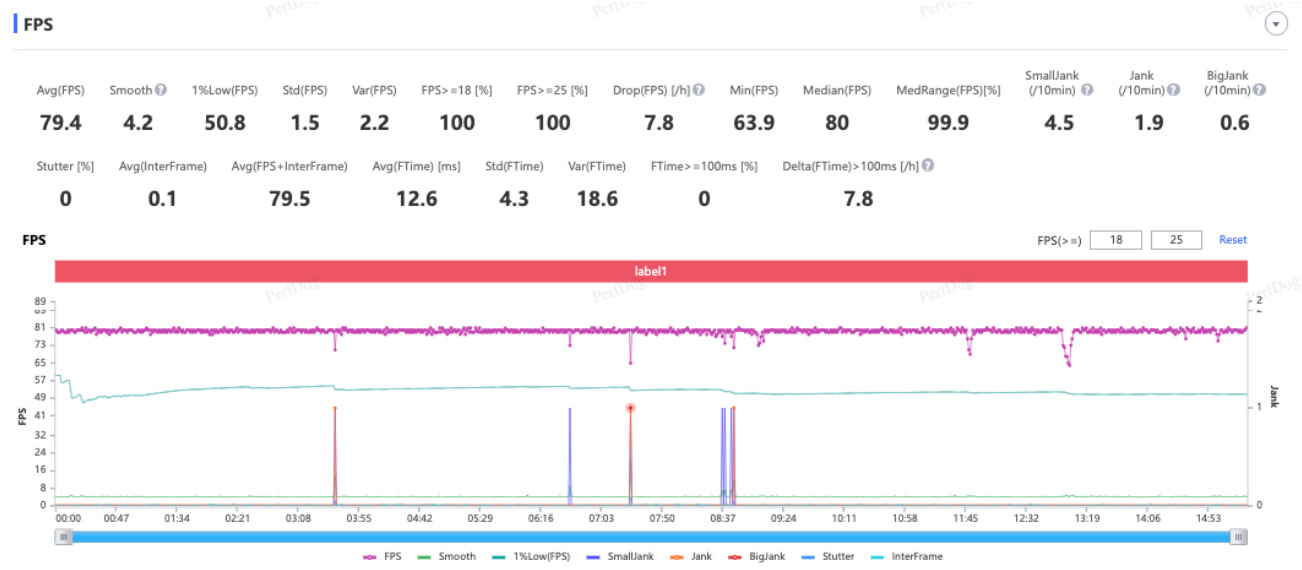Click the Avg(FTime) [ms] value 12.6
1302x570 pixels.
416,199
